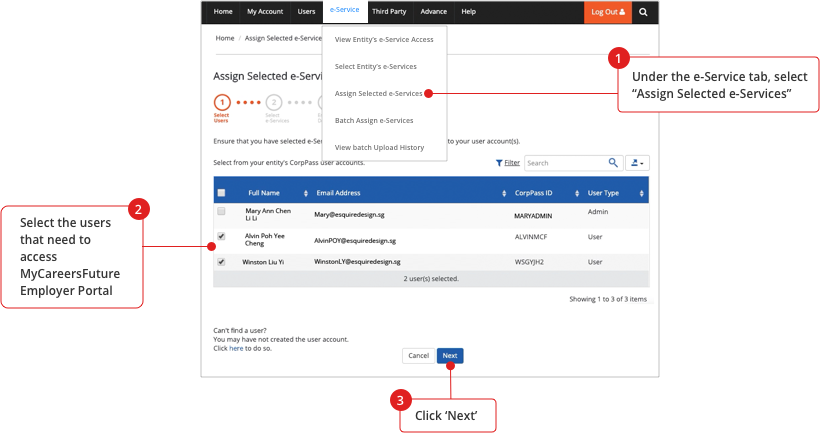820x433 pixels.
Task: Click the 'here' link to create user
Action: [236, 348]
